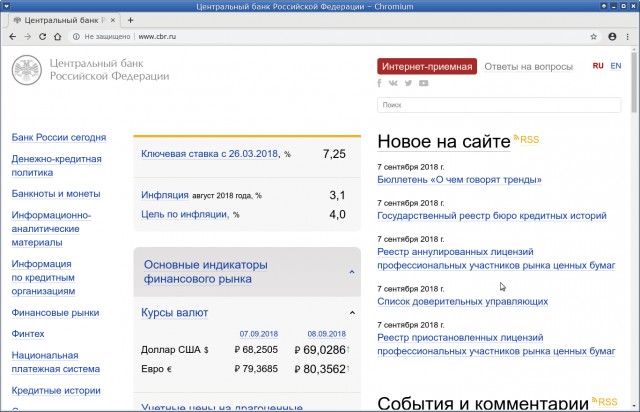The width and height of the screenshot is (640, 412).
Task: Open the Facebook social icon
Action: click(x=379, y=83)
